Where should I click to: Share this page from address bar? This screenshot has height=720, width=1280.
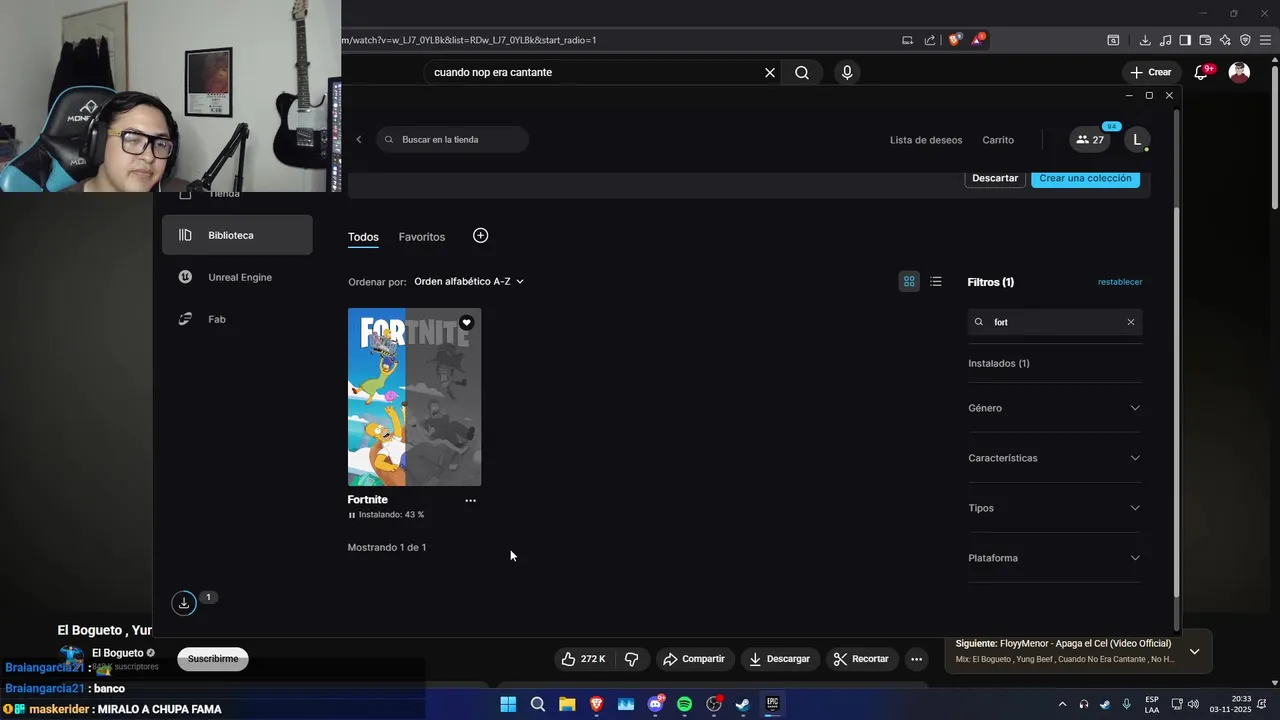point(930,40)
